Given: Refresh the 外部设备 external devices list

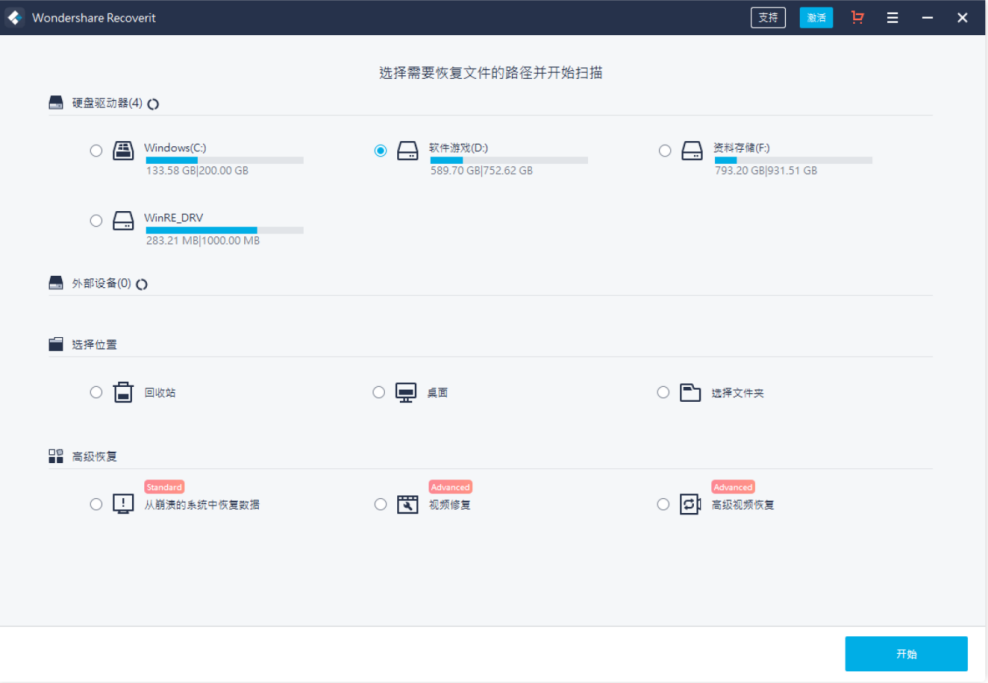Looking at the screenshot, I should (x=141, y=283).
